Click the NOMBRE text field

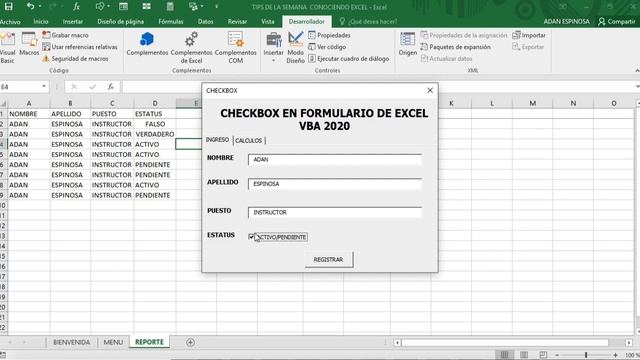tap(335, 160)
